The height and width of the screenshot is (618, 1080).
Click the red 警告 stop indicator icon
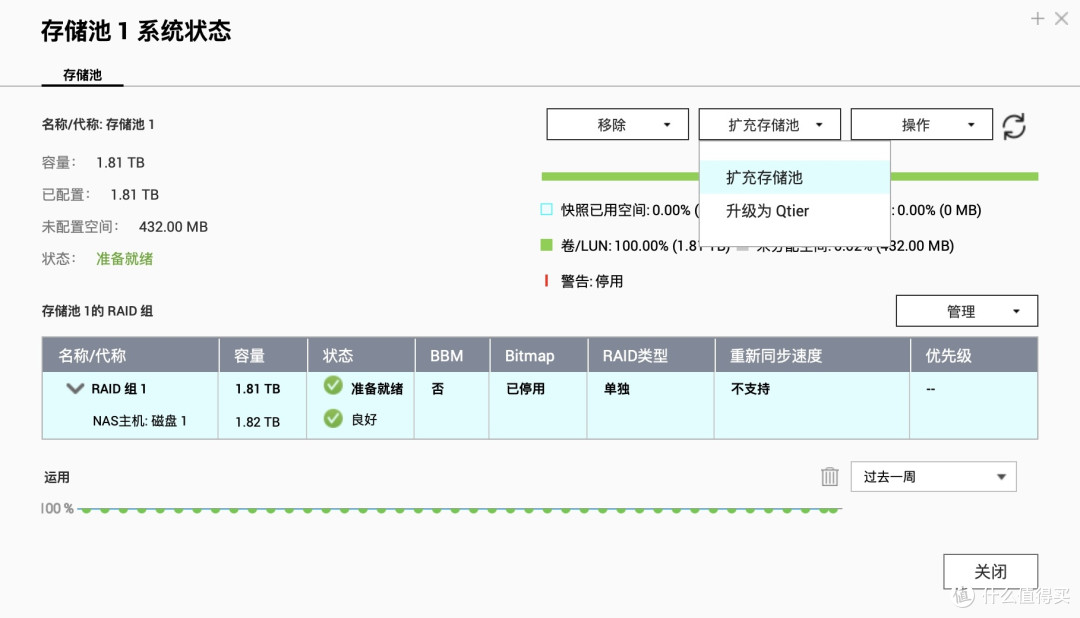tap(545, 281)
